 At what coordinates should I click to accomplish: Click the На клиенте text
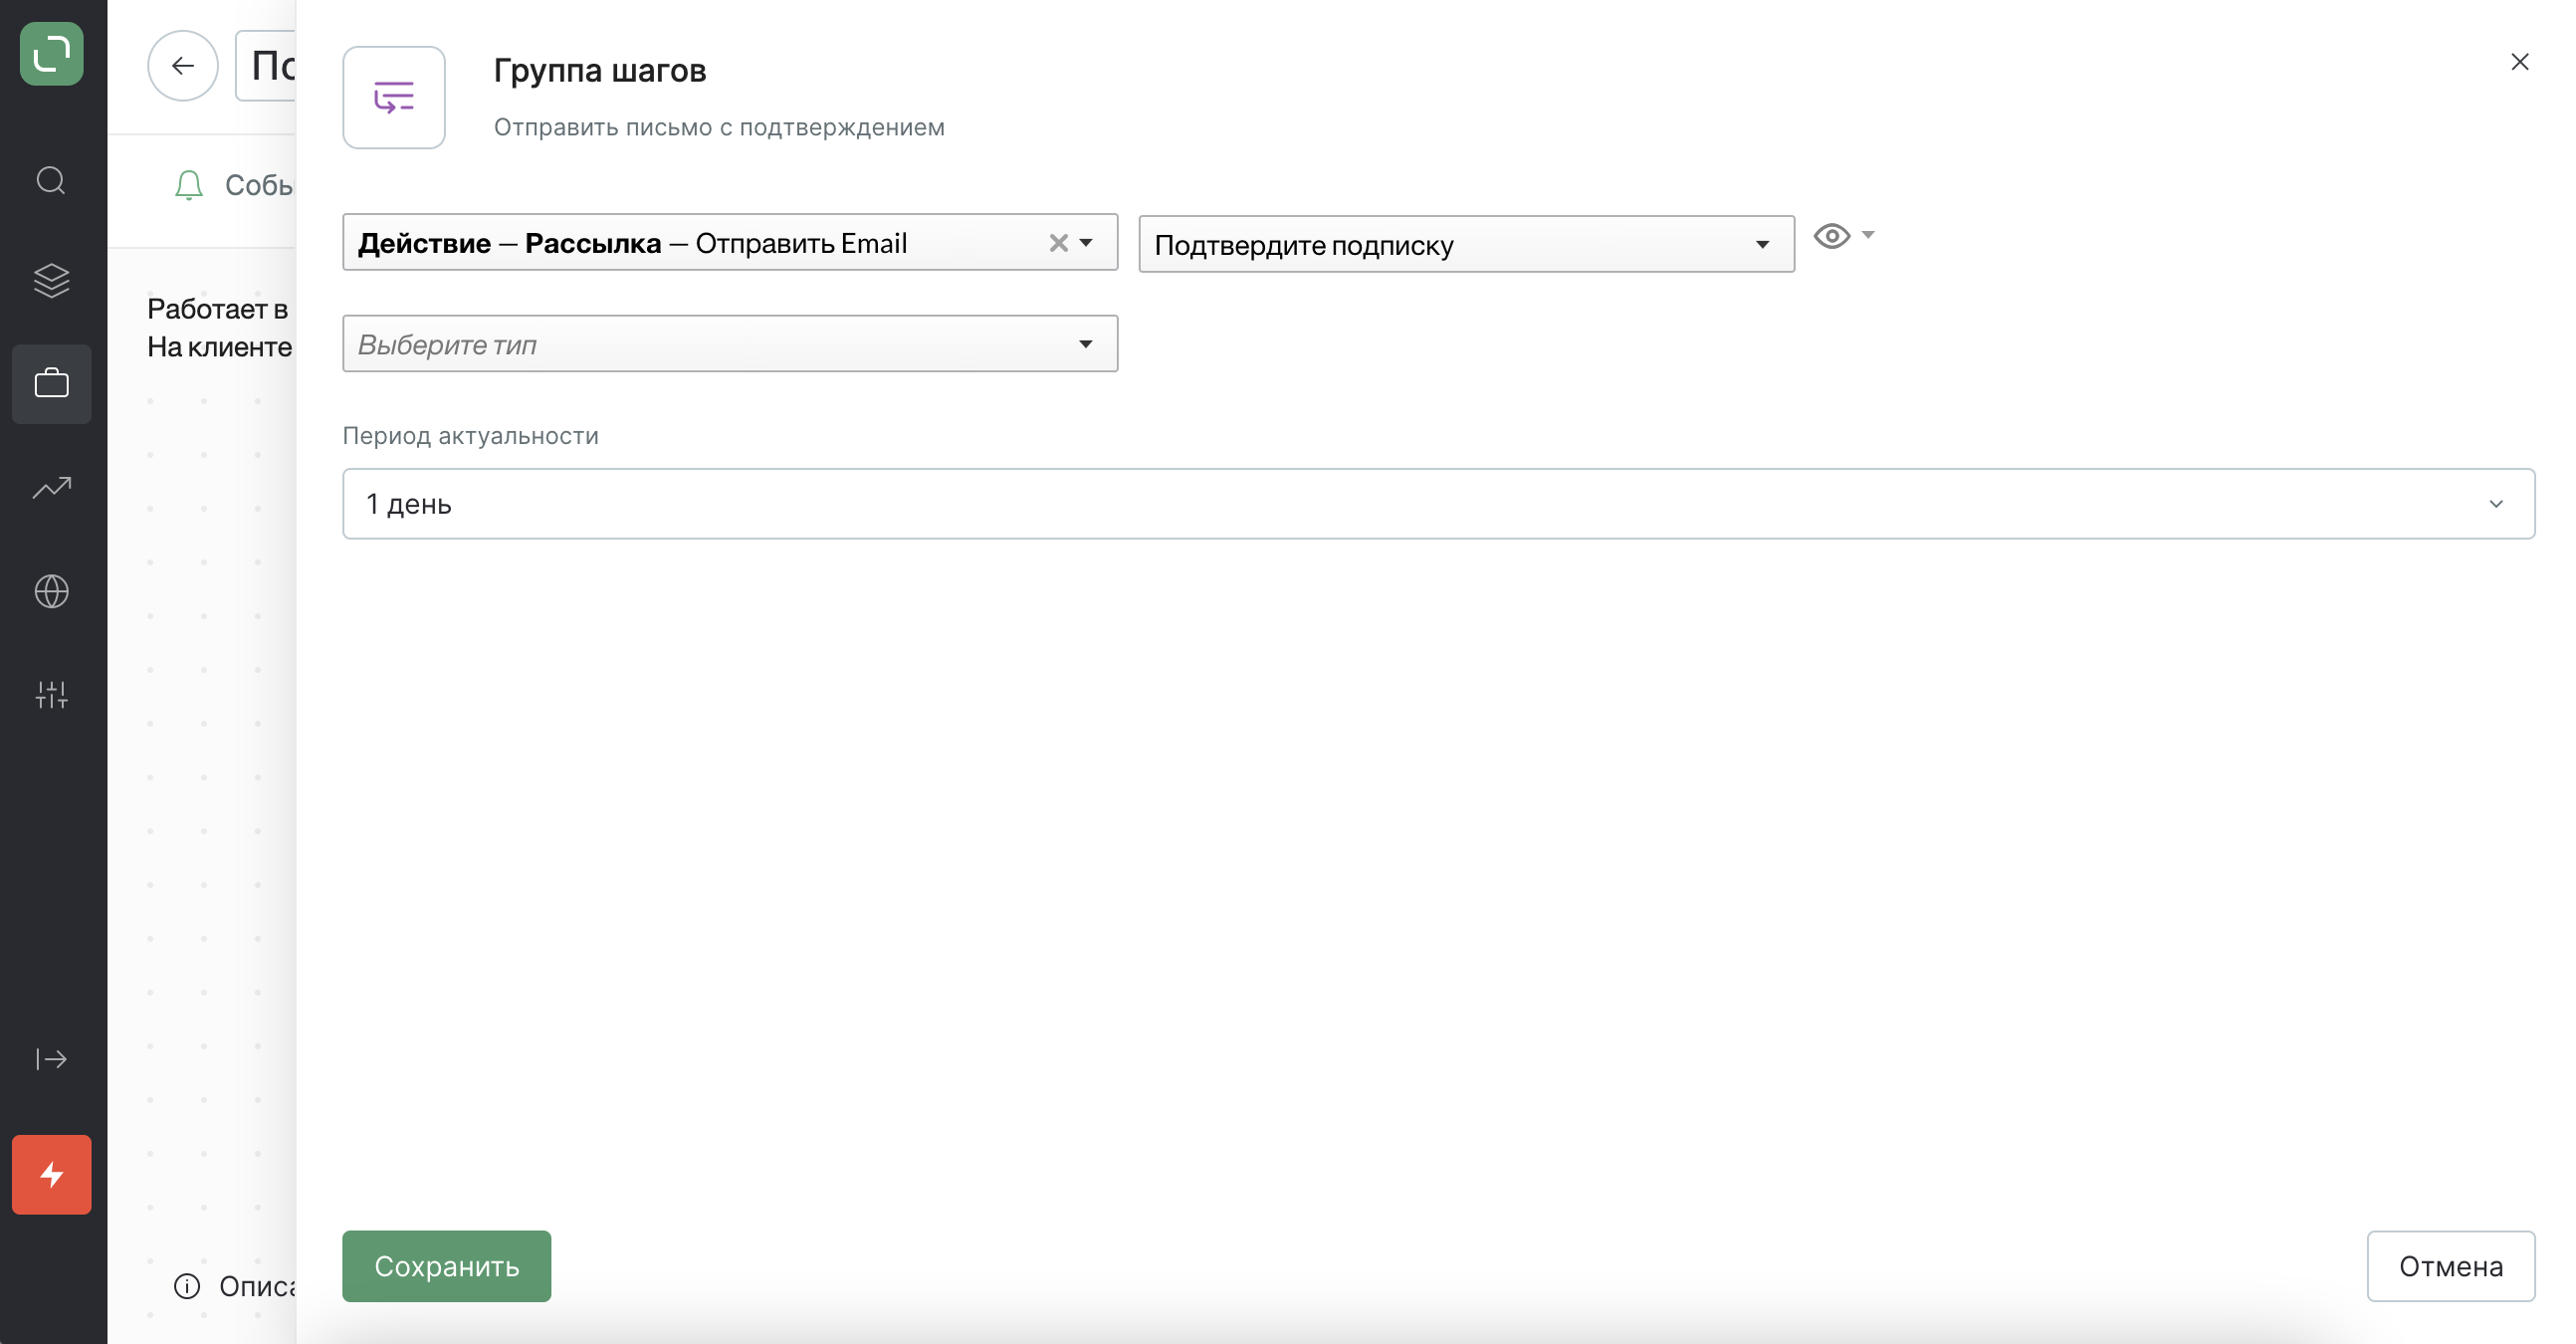pos(220,347)
